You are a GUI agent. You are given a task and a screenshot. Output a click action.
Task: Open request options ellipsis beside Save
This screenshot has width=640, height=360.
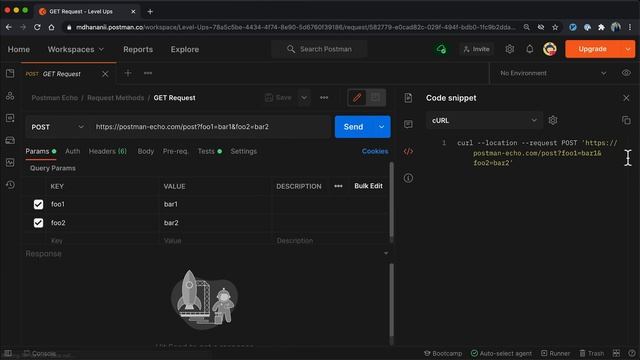pyautogui.click(x=324, y=98)
